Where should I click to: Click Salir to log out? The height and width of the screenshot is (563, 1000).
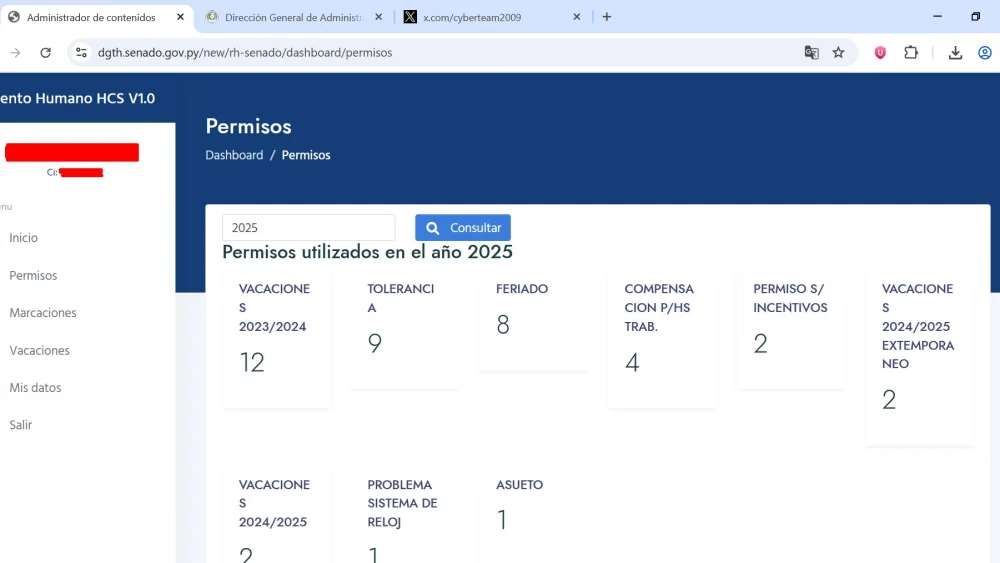click(x=21, y=425)
